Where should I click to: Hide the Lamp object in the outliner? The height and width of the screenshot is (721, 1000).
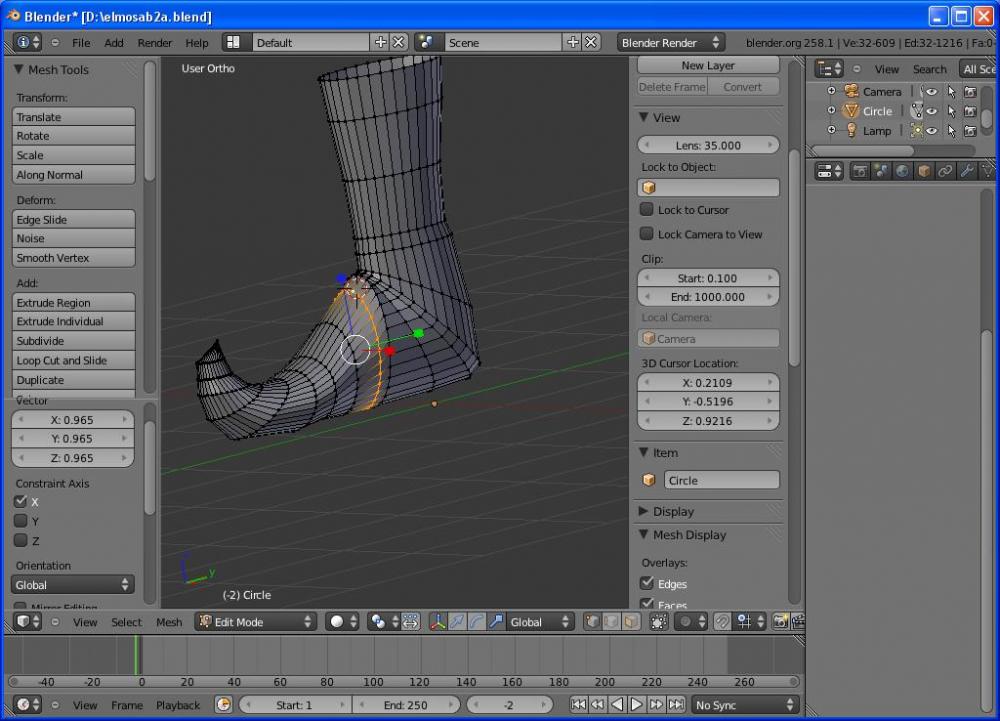(x=932, y=131)
